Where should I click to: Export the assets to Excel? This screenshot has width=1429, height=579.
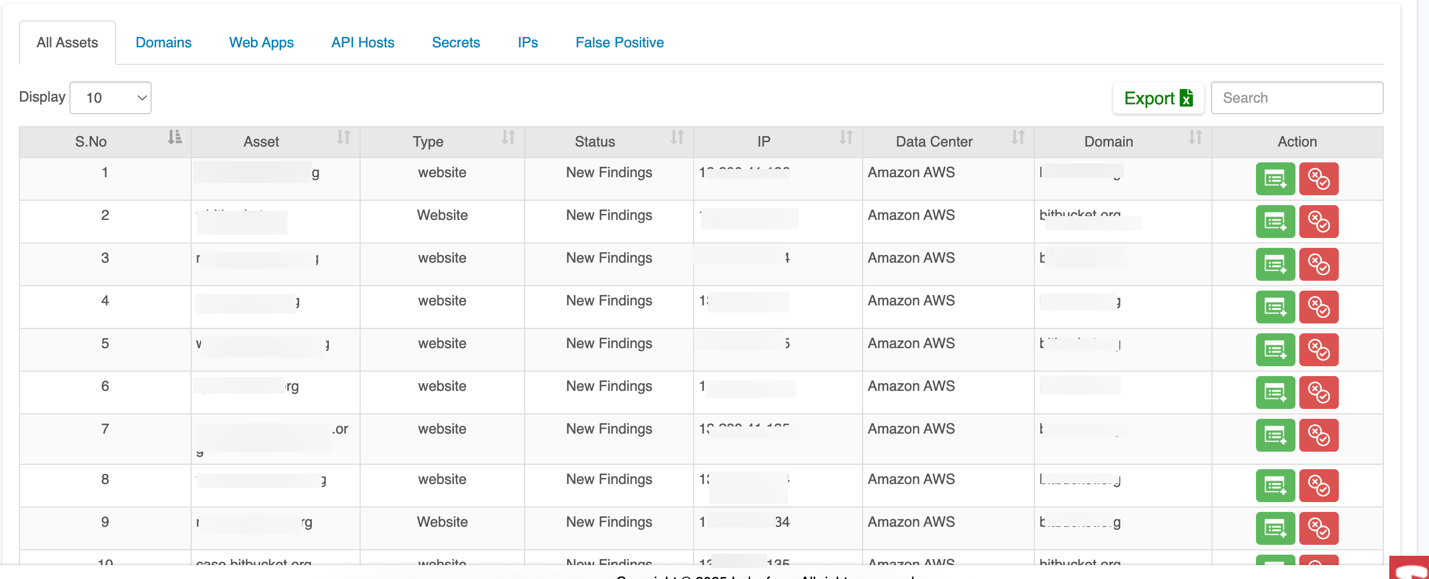(1158, 98)
